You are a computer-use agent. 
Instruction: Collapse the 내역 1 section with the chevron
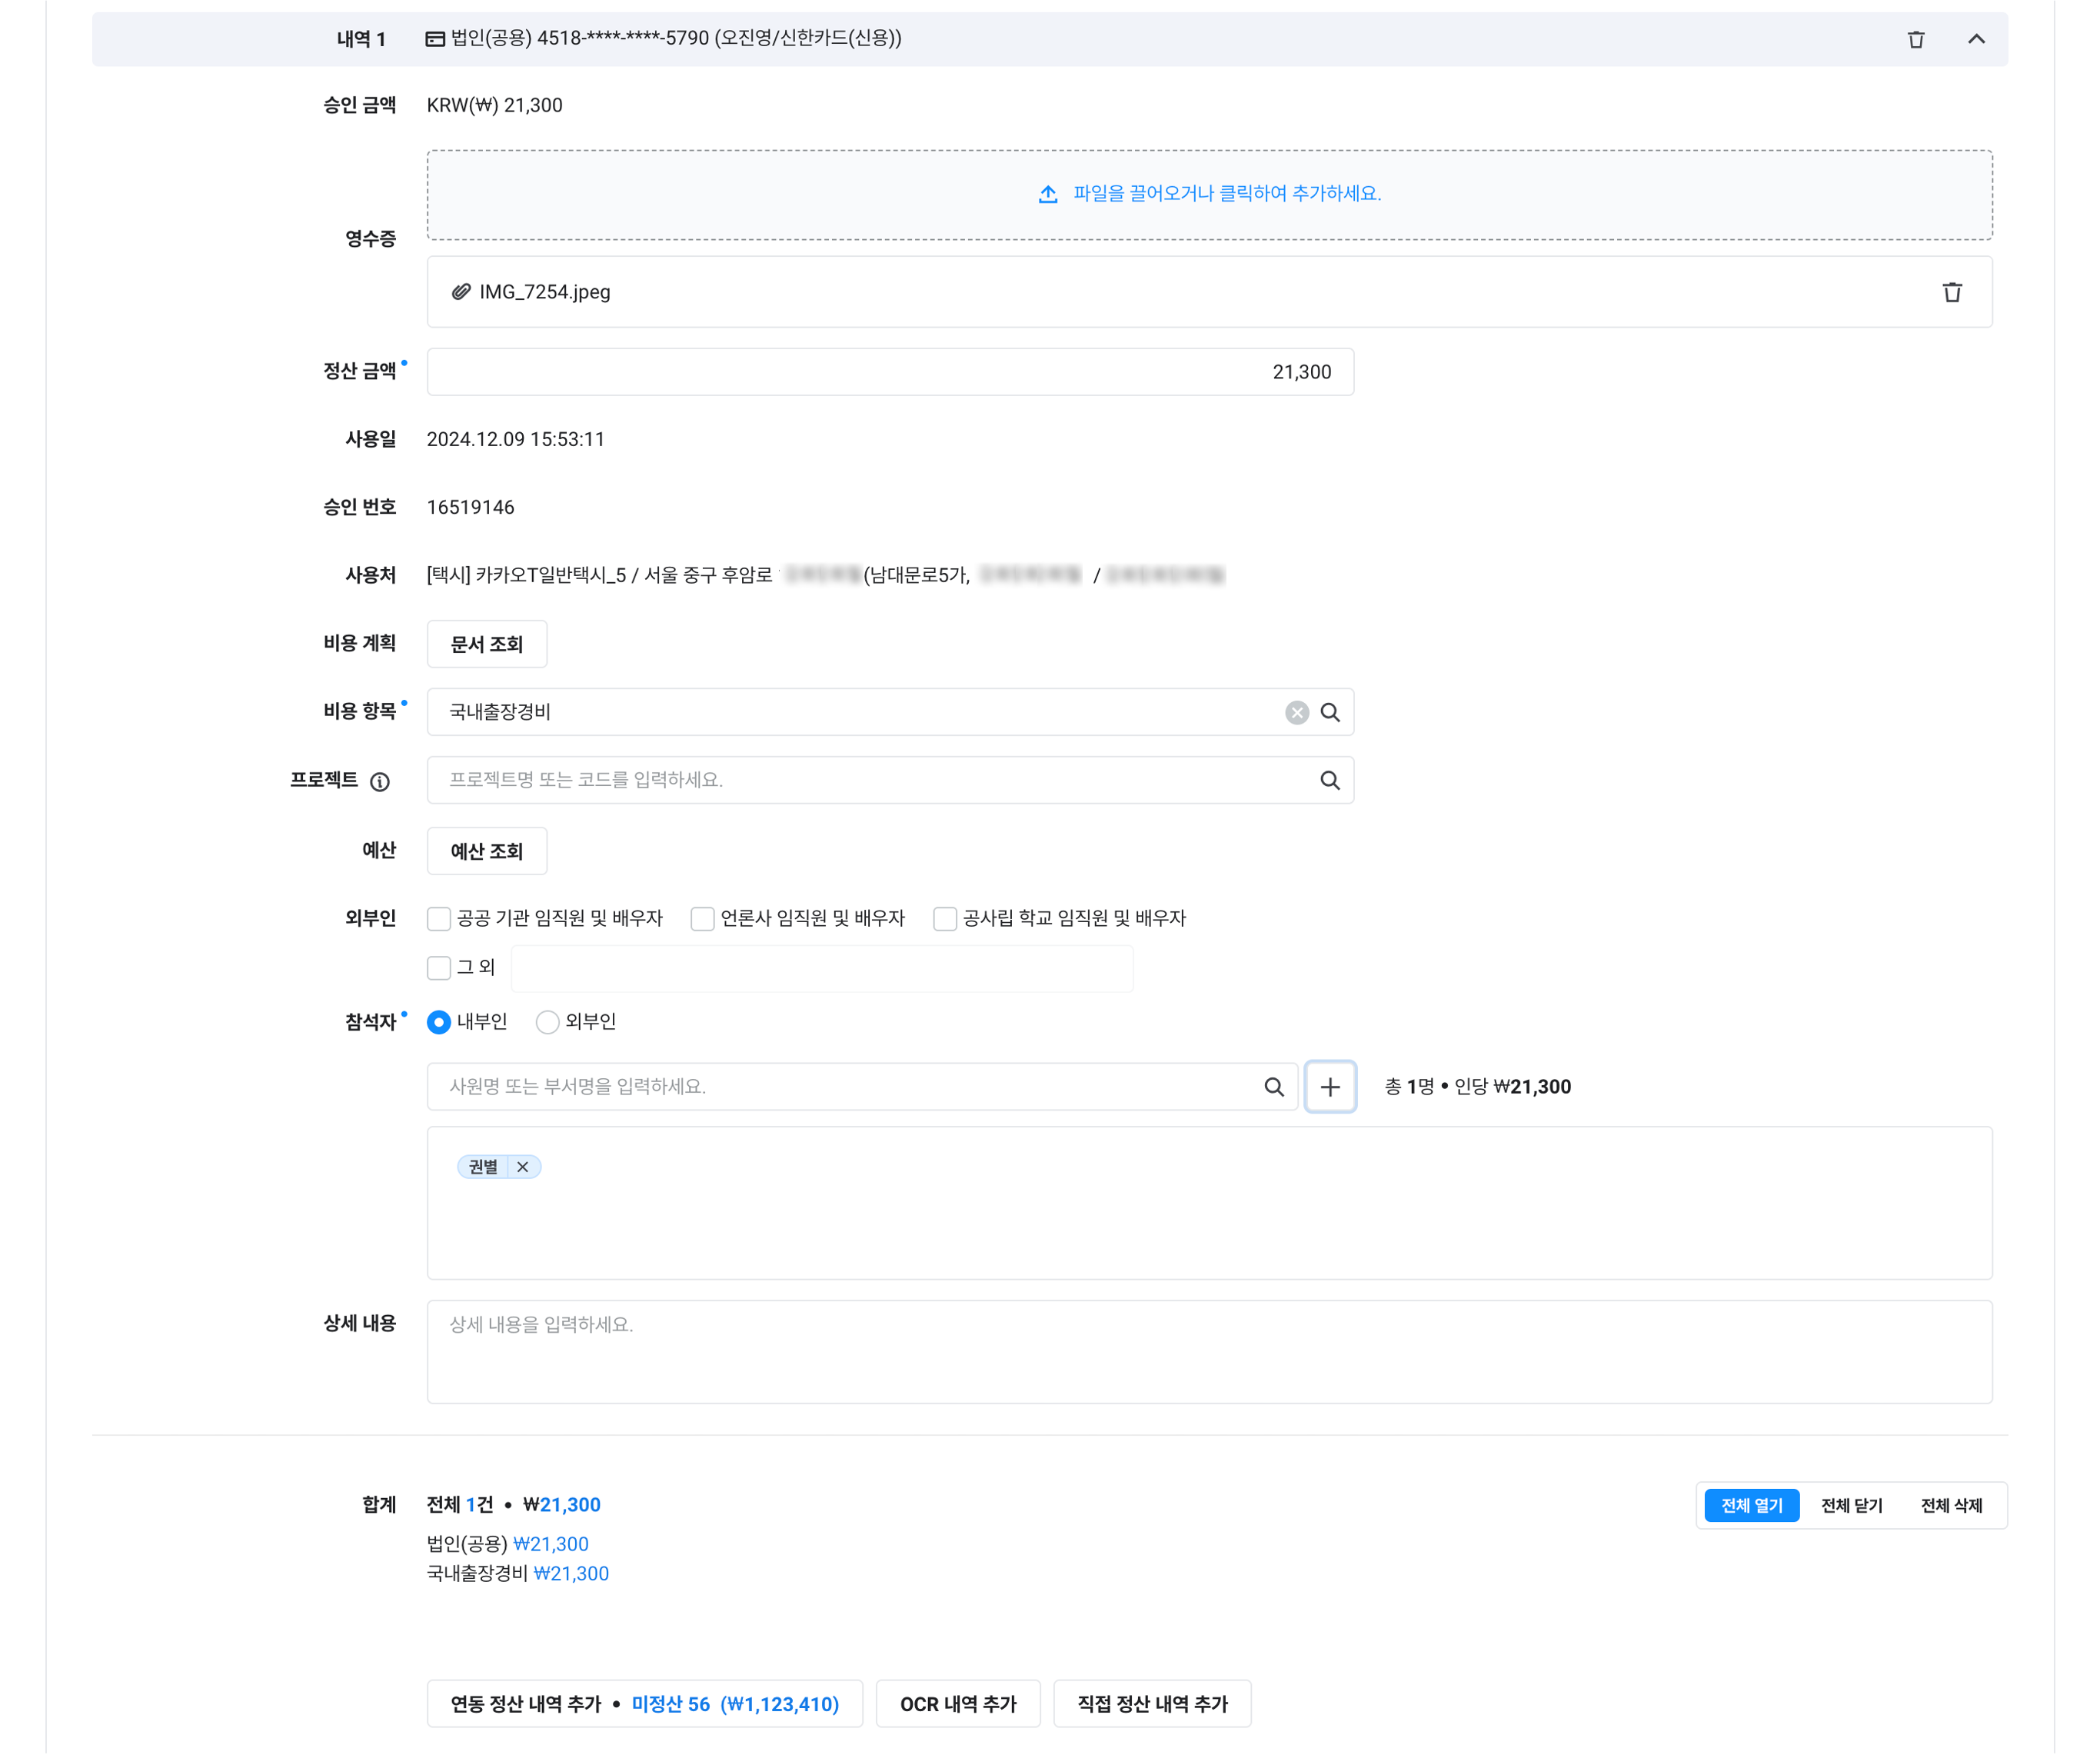1976,39
